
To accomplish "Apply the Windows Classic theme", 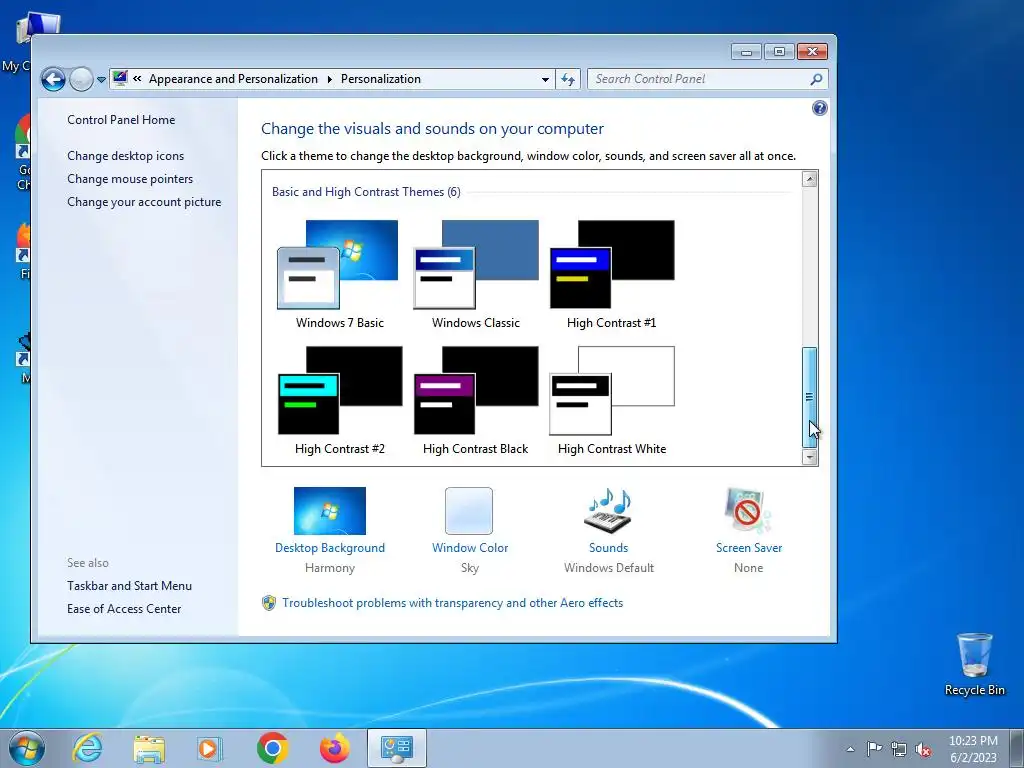I will coord(475,274).
